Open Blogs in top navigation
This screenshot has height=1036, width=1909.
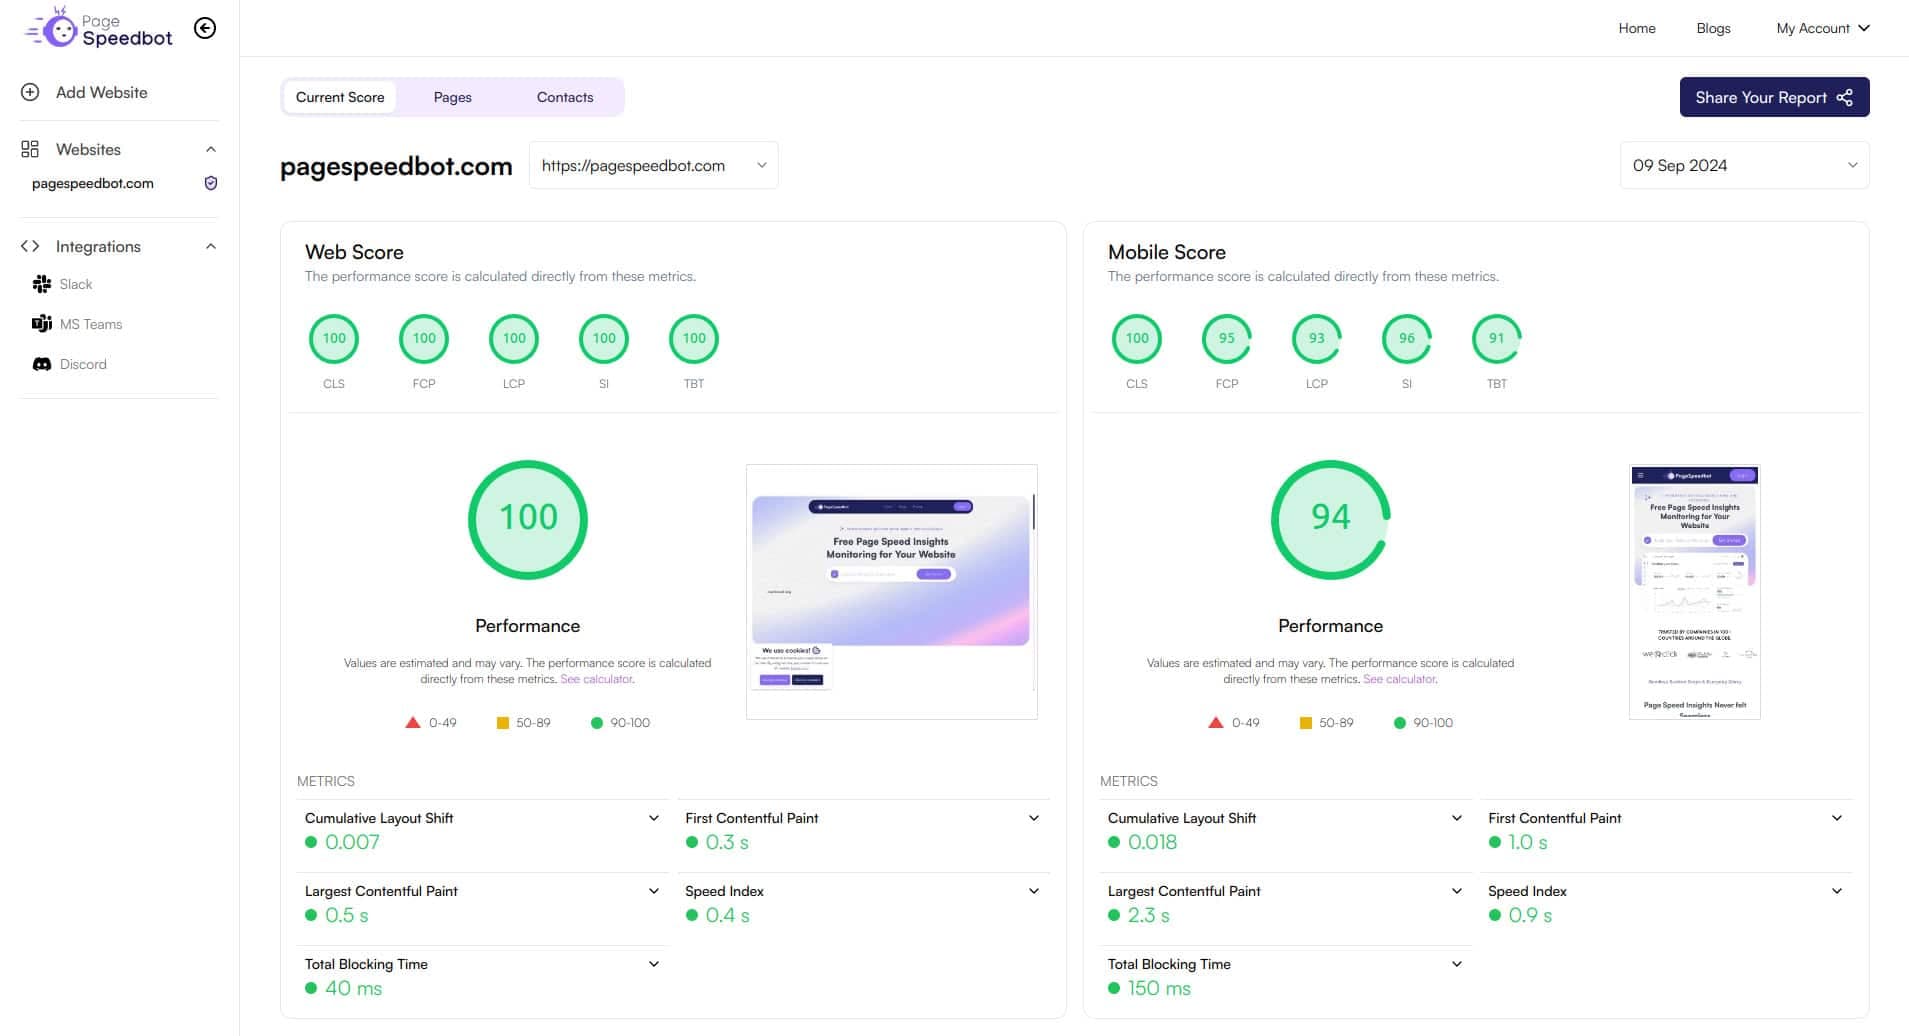point(1713,28)
